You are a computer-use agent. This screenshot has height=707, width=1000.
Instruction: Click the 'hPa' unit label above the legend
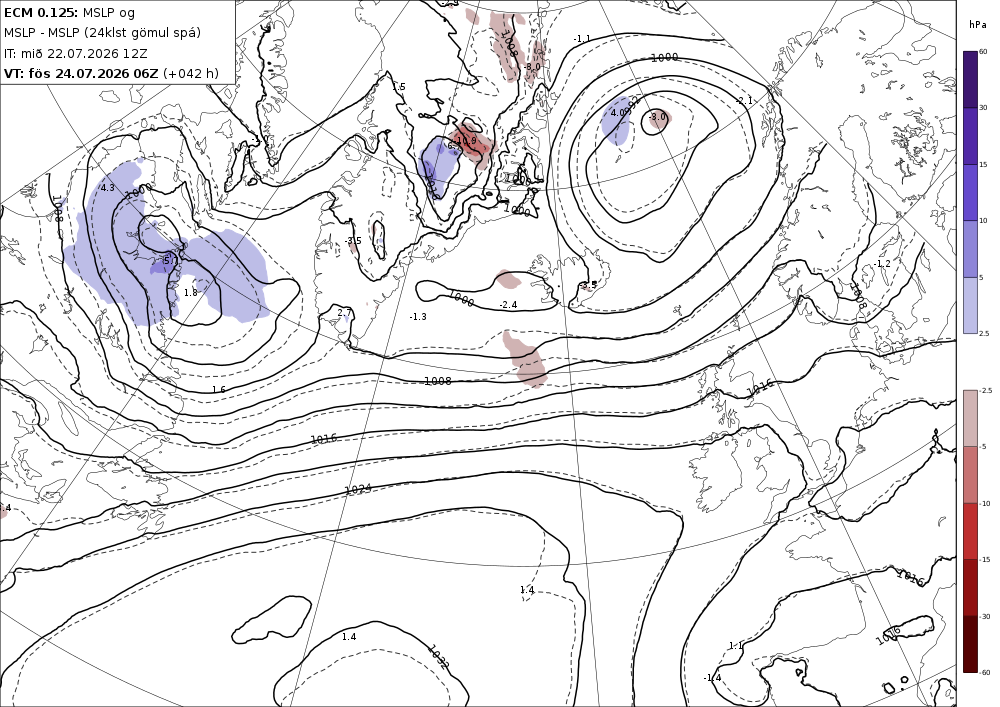pyautogui.click(x=976, y=25)
